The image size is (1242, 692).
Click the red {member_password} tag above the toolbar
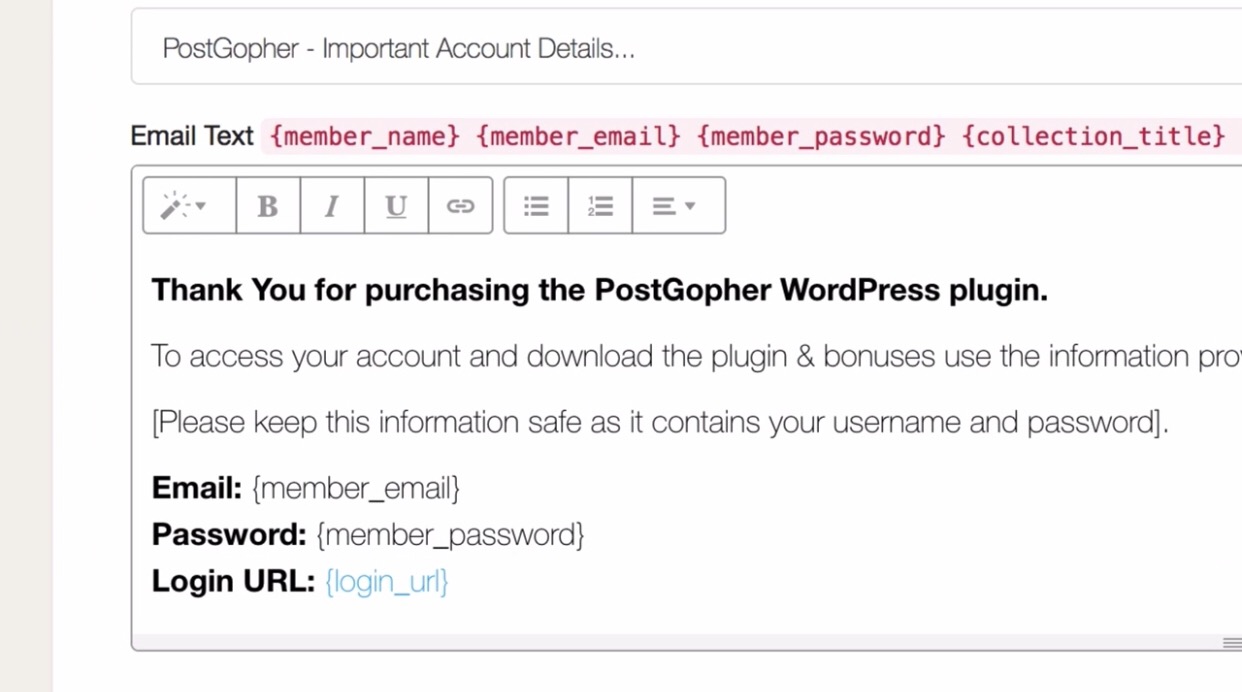820,136
